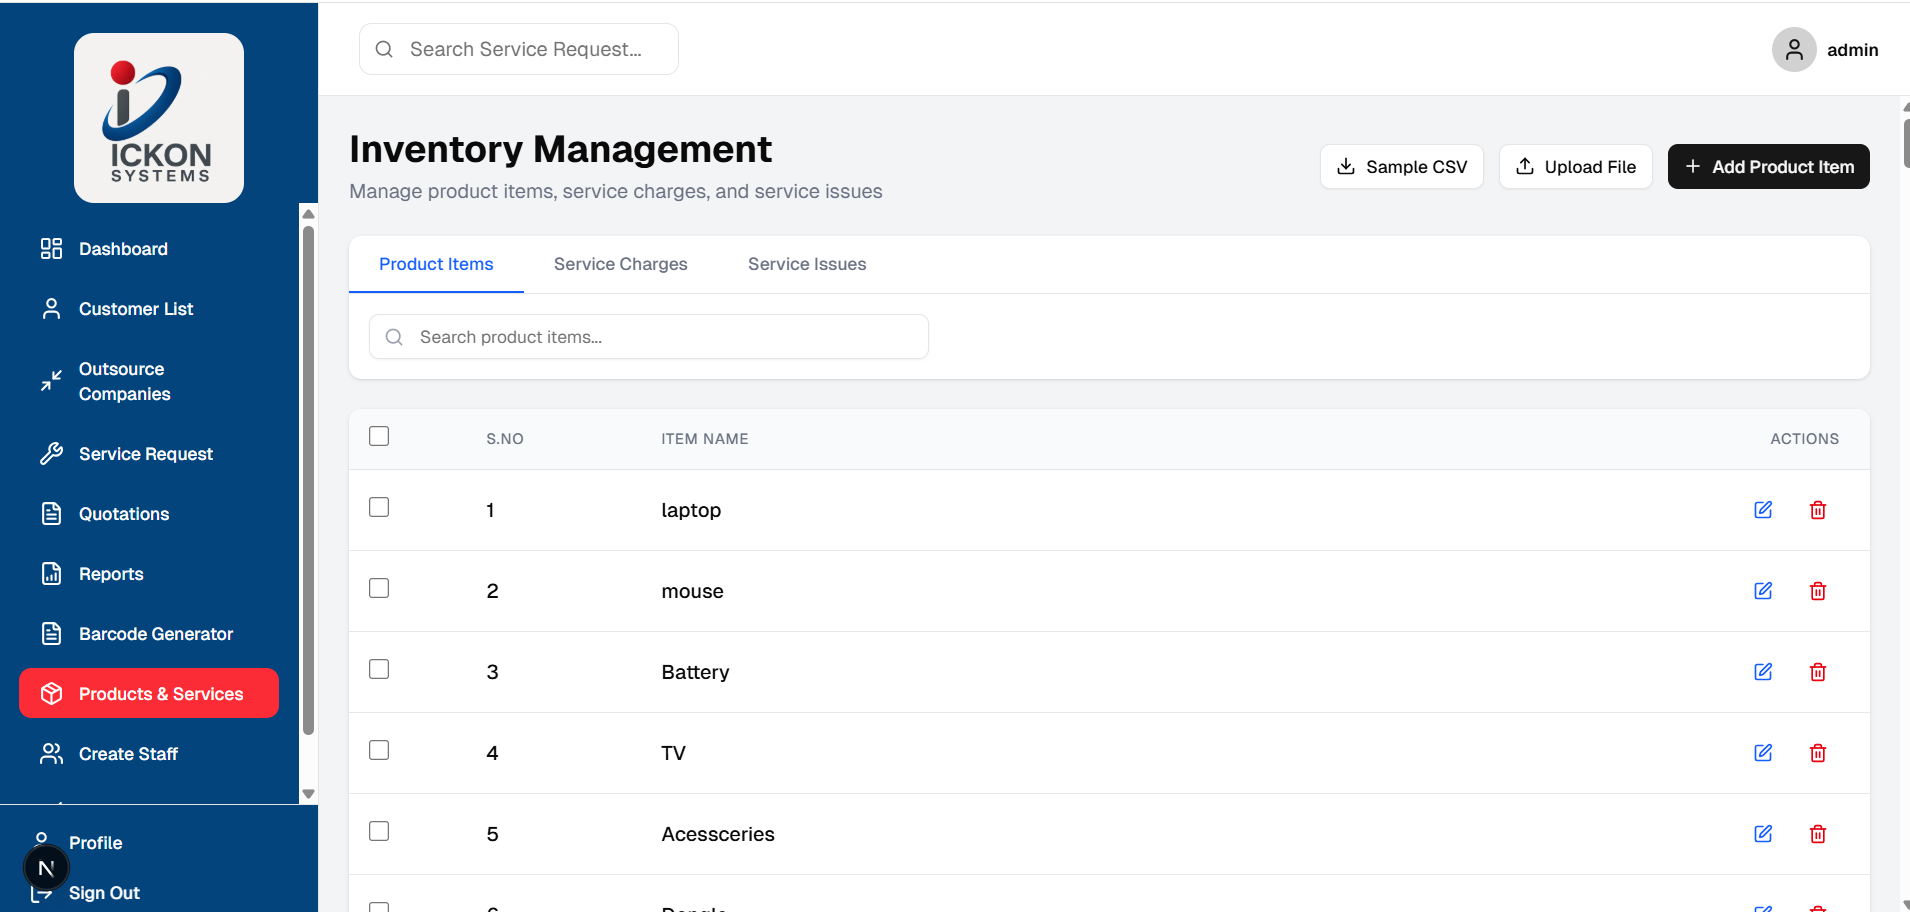Delete the laptop item with trash icon
The image size is (1910, 912).
point(1818,510)
